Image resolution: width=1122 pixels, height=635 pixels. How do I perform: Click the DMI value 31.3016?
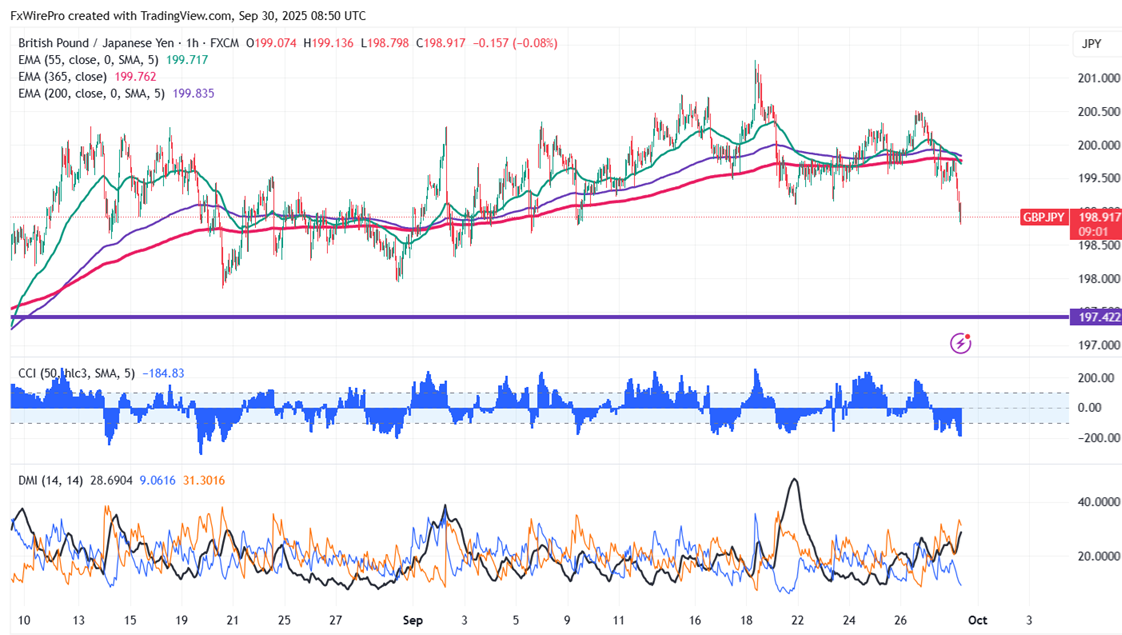tap(204, 480)
